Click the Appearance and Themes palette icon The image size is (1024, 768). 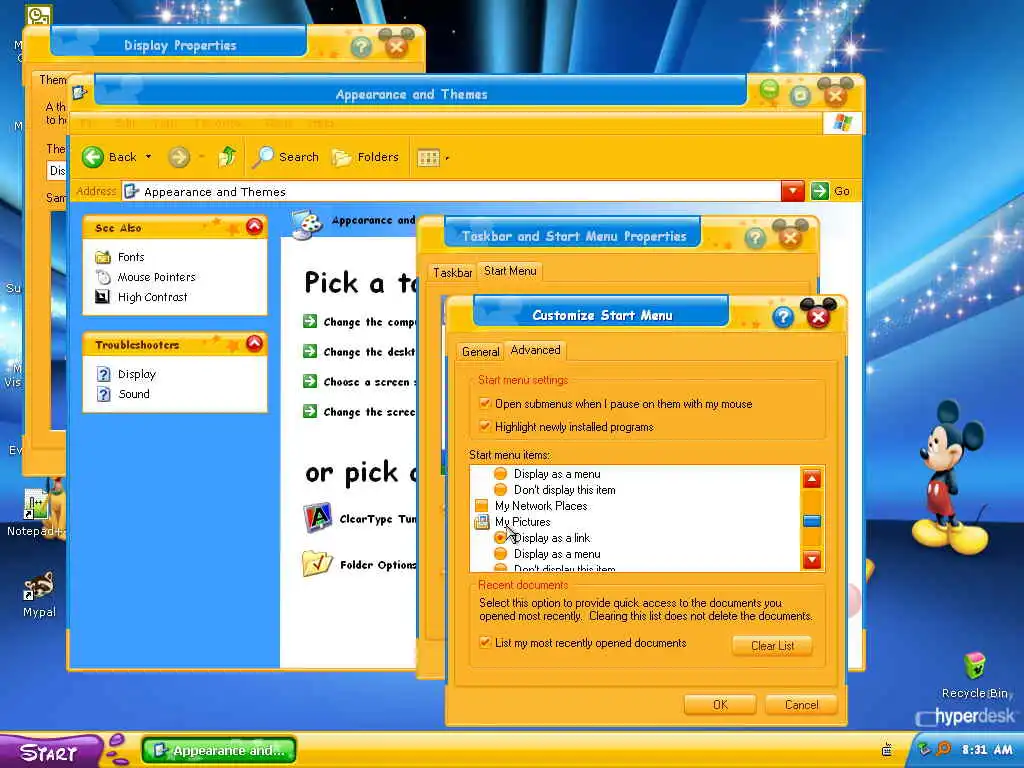(307, 223)
